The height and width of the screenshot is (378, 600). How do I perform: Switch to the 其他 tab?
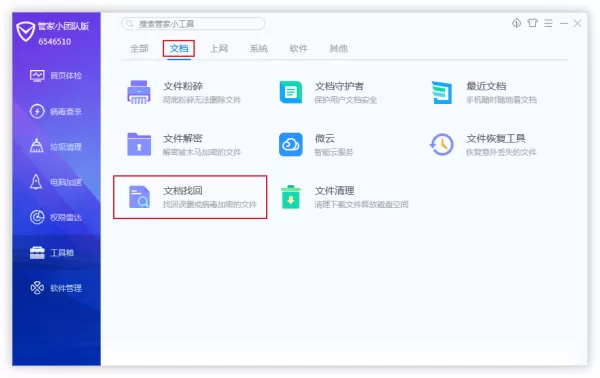[x=339, y=49]
